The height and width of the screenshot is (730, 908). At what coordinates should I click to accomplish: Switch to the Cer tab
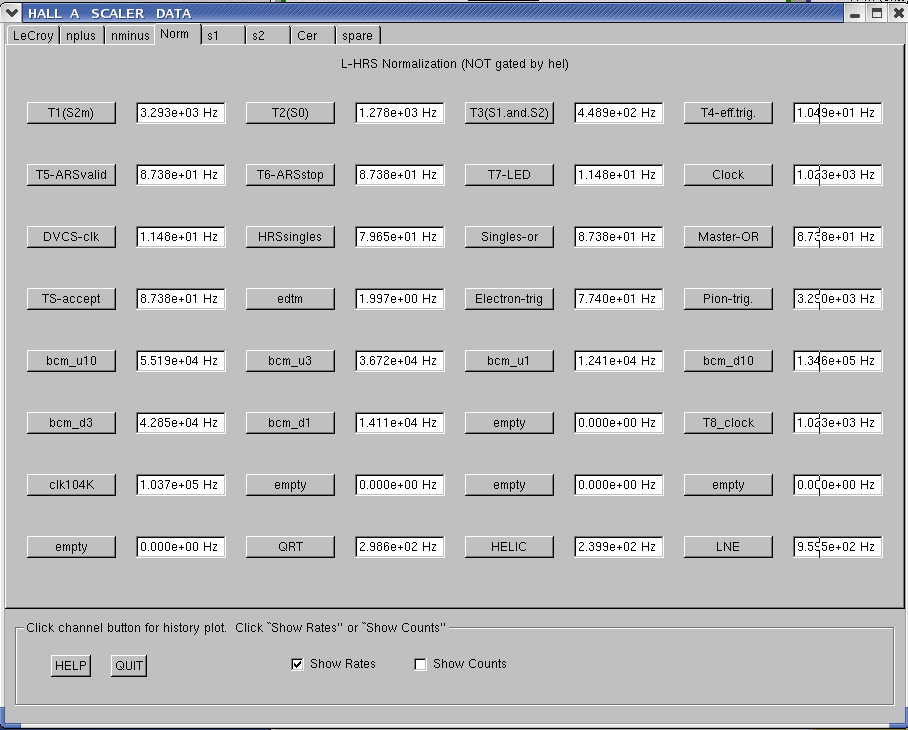coord(313,35)
